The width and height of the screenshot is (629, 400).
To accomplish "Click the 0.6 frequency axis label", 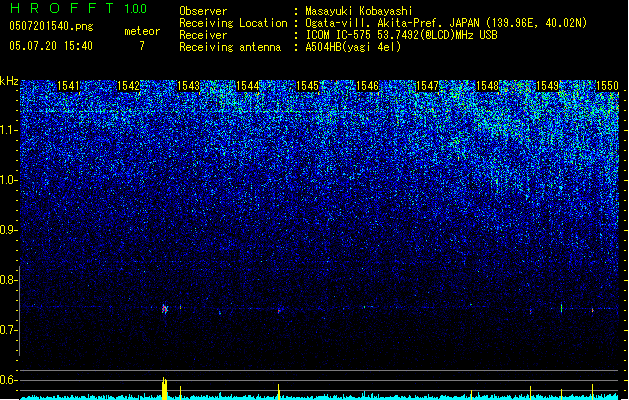I will click(x=9, y=380).
